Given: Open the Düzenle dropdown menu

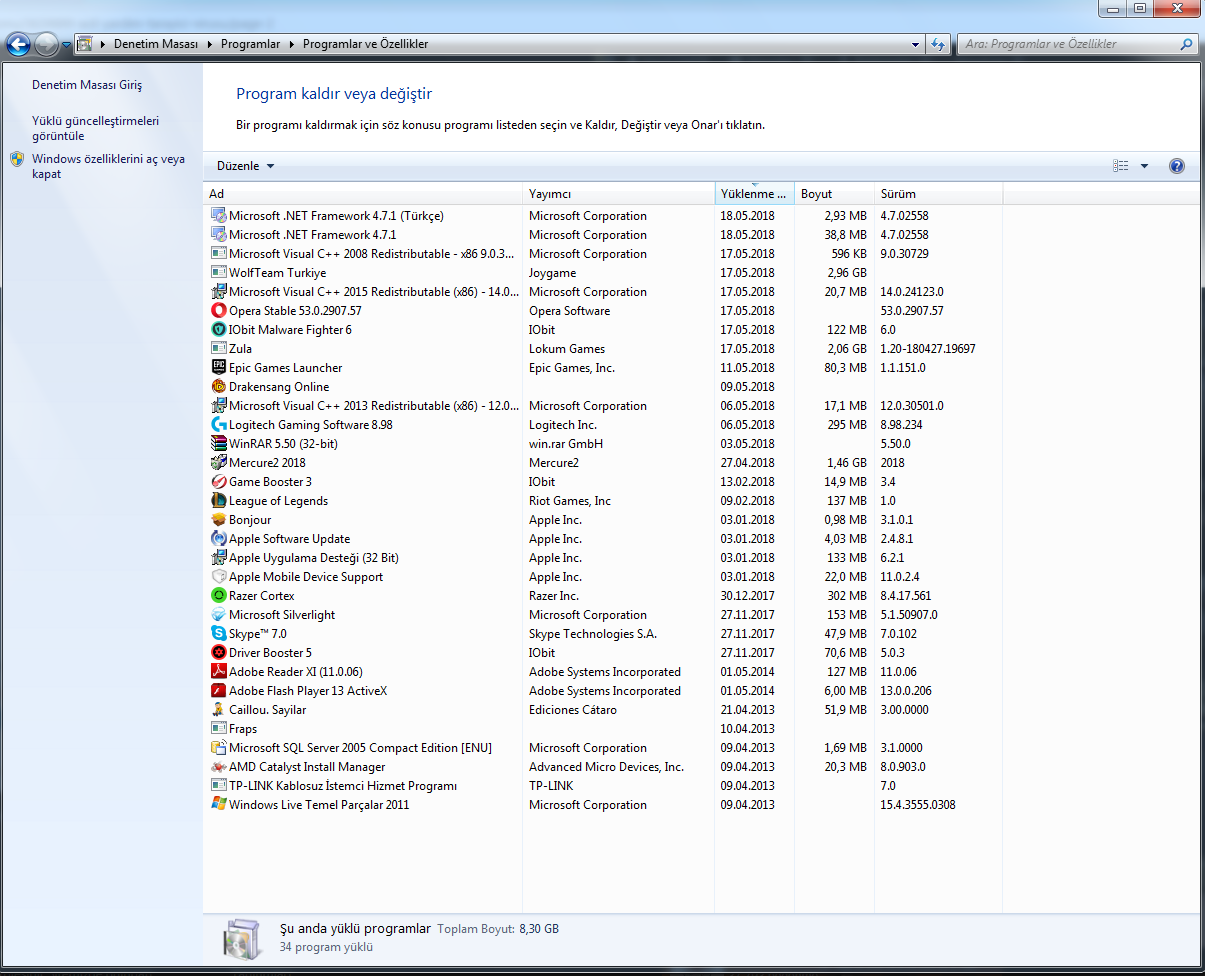Looking at the screenshot, I should tap(245, 166).
